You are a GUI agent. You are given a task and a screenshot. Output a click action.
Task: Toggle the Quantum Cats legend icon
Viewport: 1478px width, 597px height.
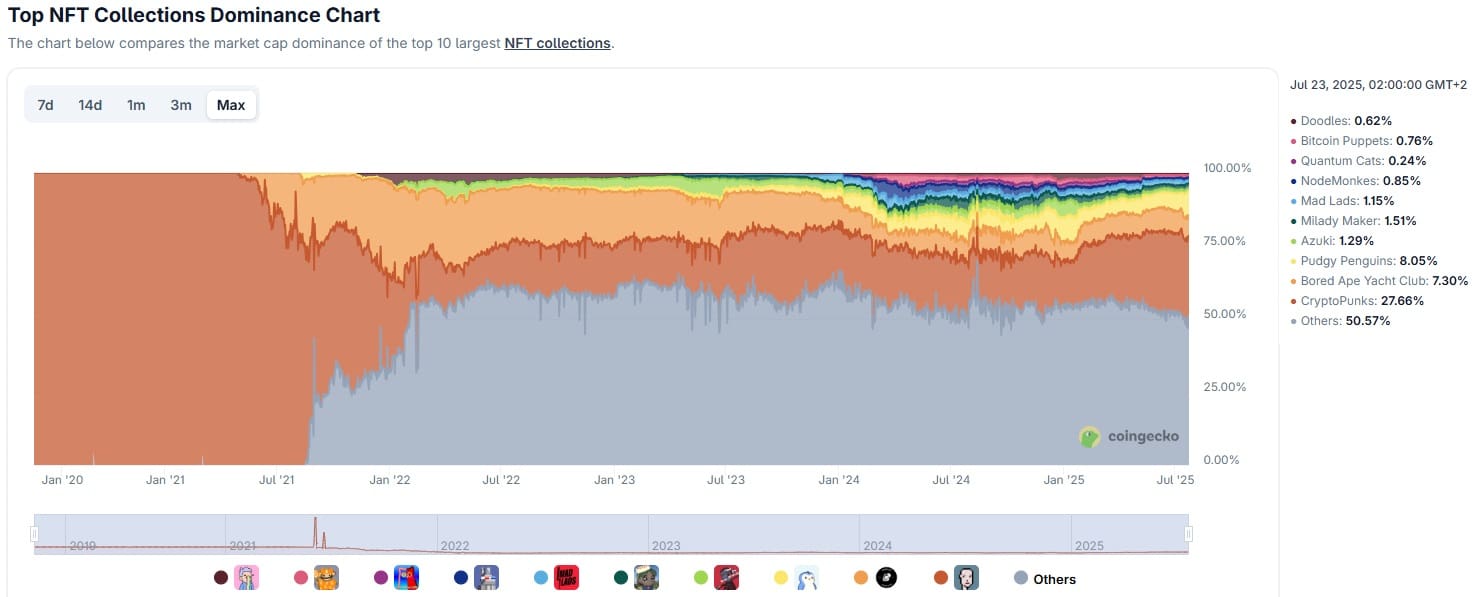point(407,578)
